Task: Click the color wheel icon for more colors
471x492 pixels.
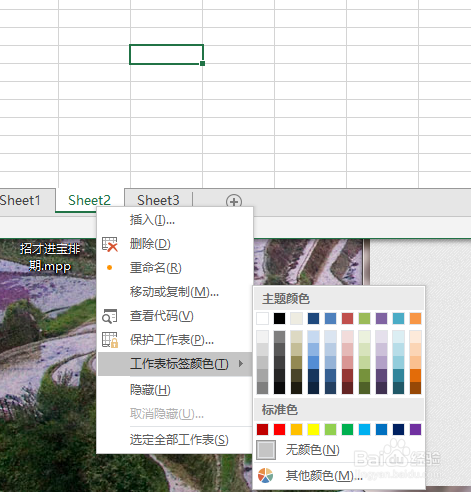Action: click(x=265, y=476)
